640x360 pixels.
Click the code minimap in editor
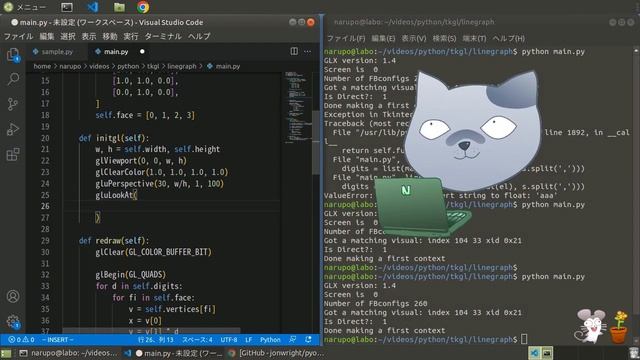tap(297, 107)
